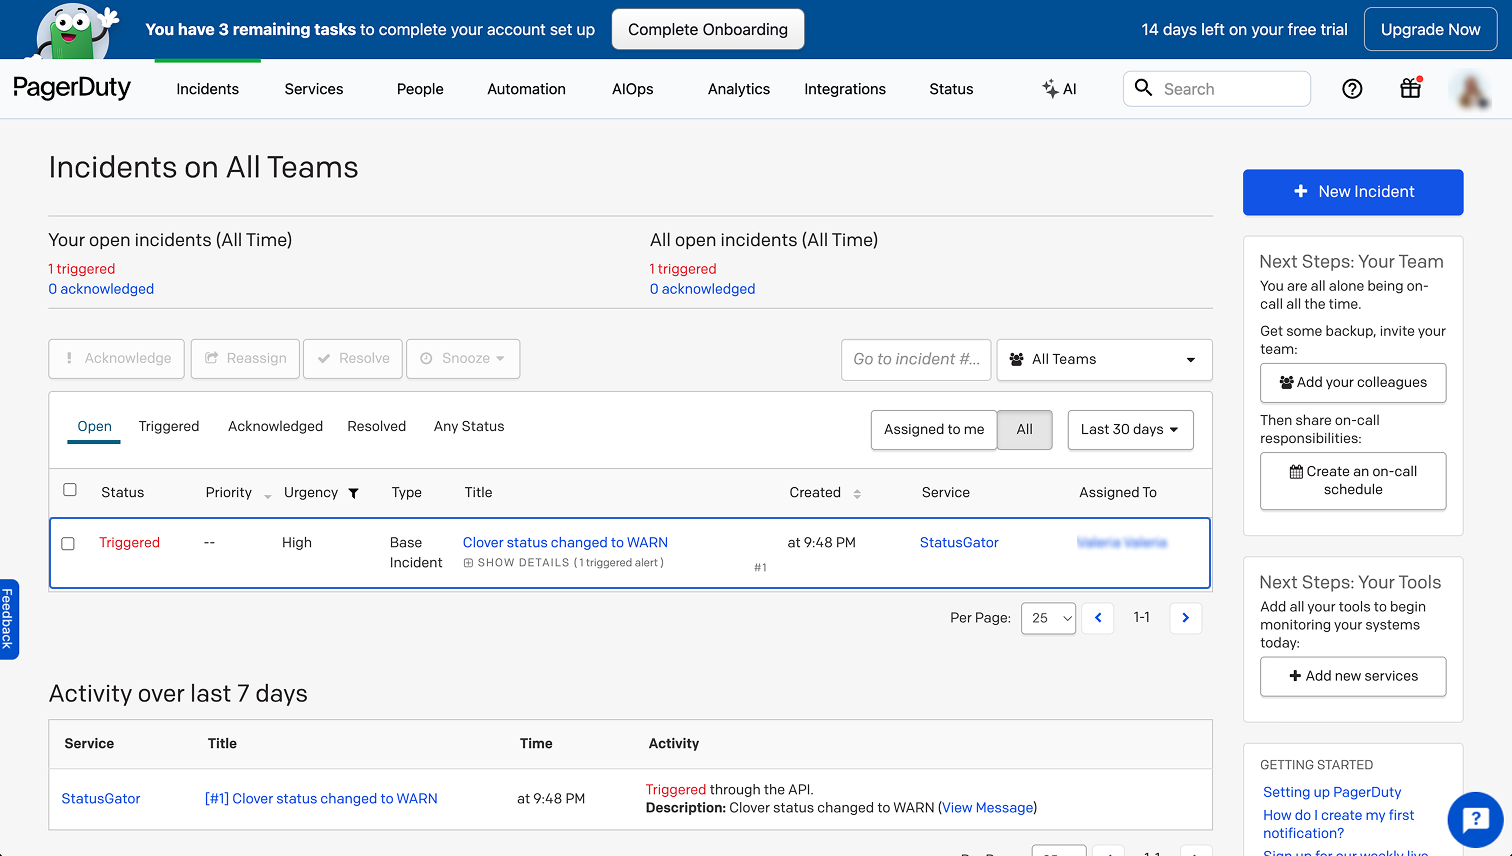Open the gift box icon in header
1512x856 pixels.
[1410, 88]
